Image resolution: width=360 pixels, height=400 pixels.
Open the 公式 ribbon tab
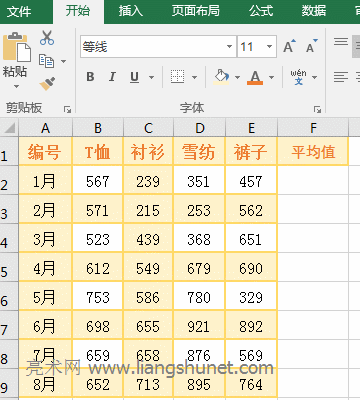click(x=261, y=11)
